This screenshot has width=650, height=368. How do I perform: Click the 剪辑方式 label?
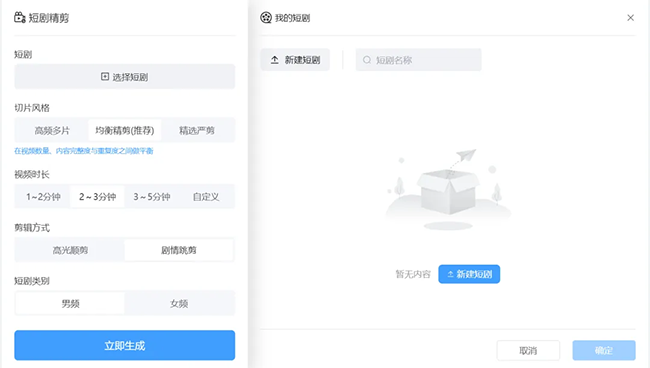(32, 228)
